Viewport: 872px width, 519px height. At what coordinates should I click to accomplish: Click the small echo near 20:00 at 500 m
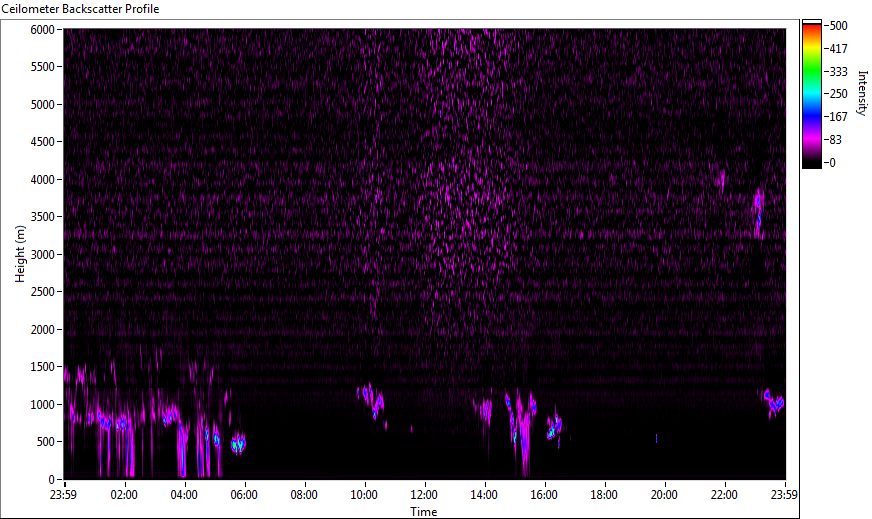[x=656, y=438]
